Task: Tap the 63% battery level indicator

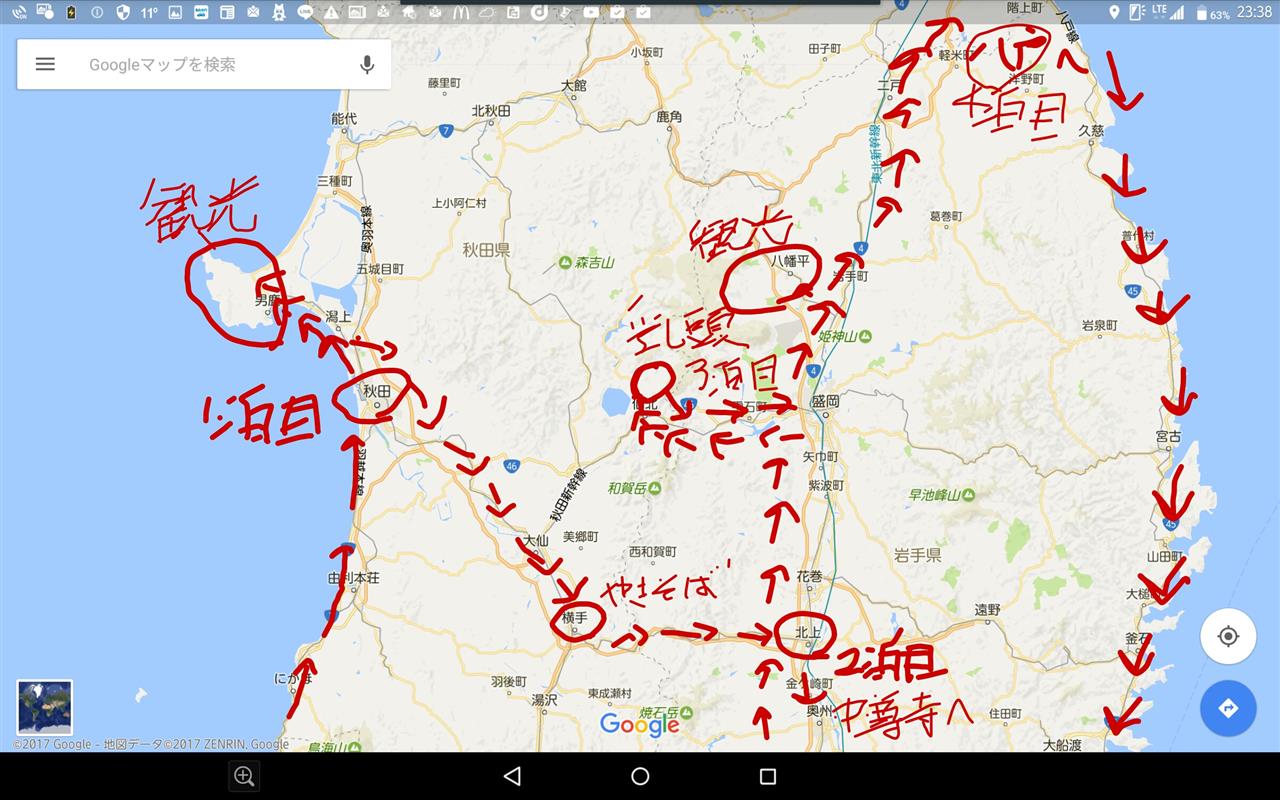Action: (x=1214, y=13)
